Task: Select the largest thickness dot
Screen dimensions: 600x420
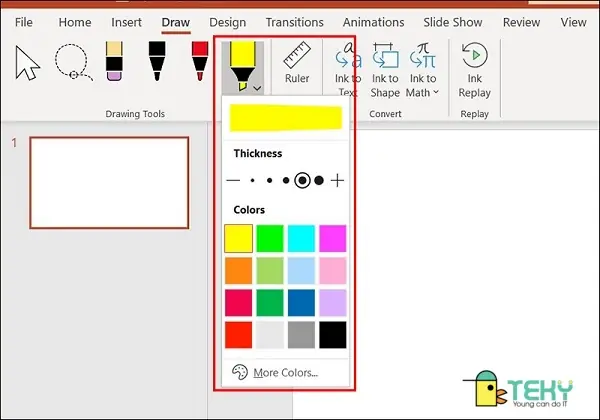Action: click(319, 180)
